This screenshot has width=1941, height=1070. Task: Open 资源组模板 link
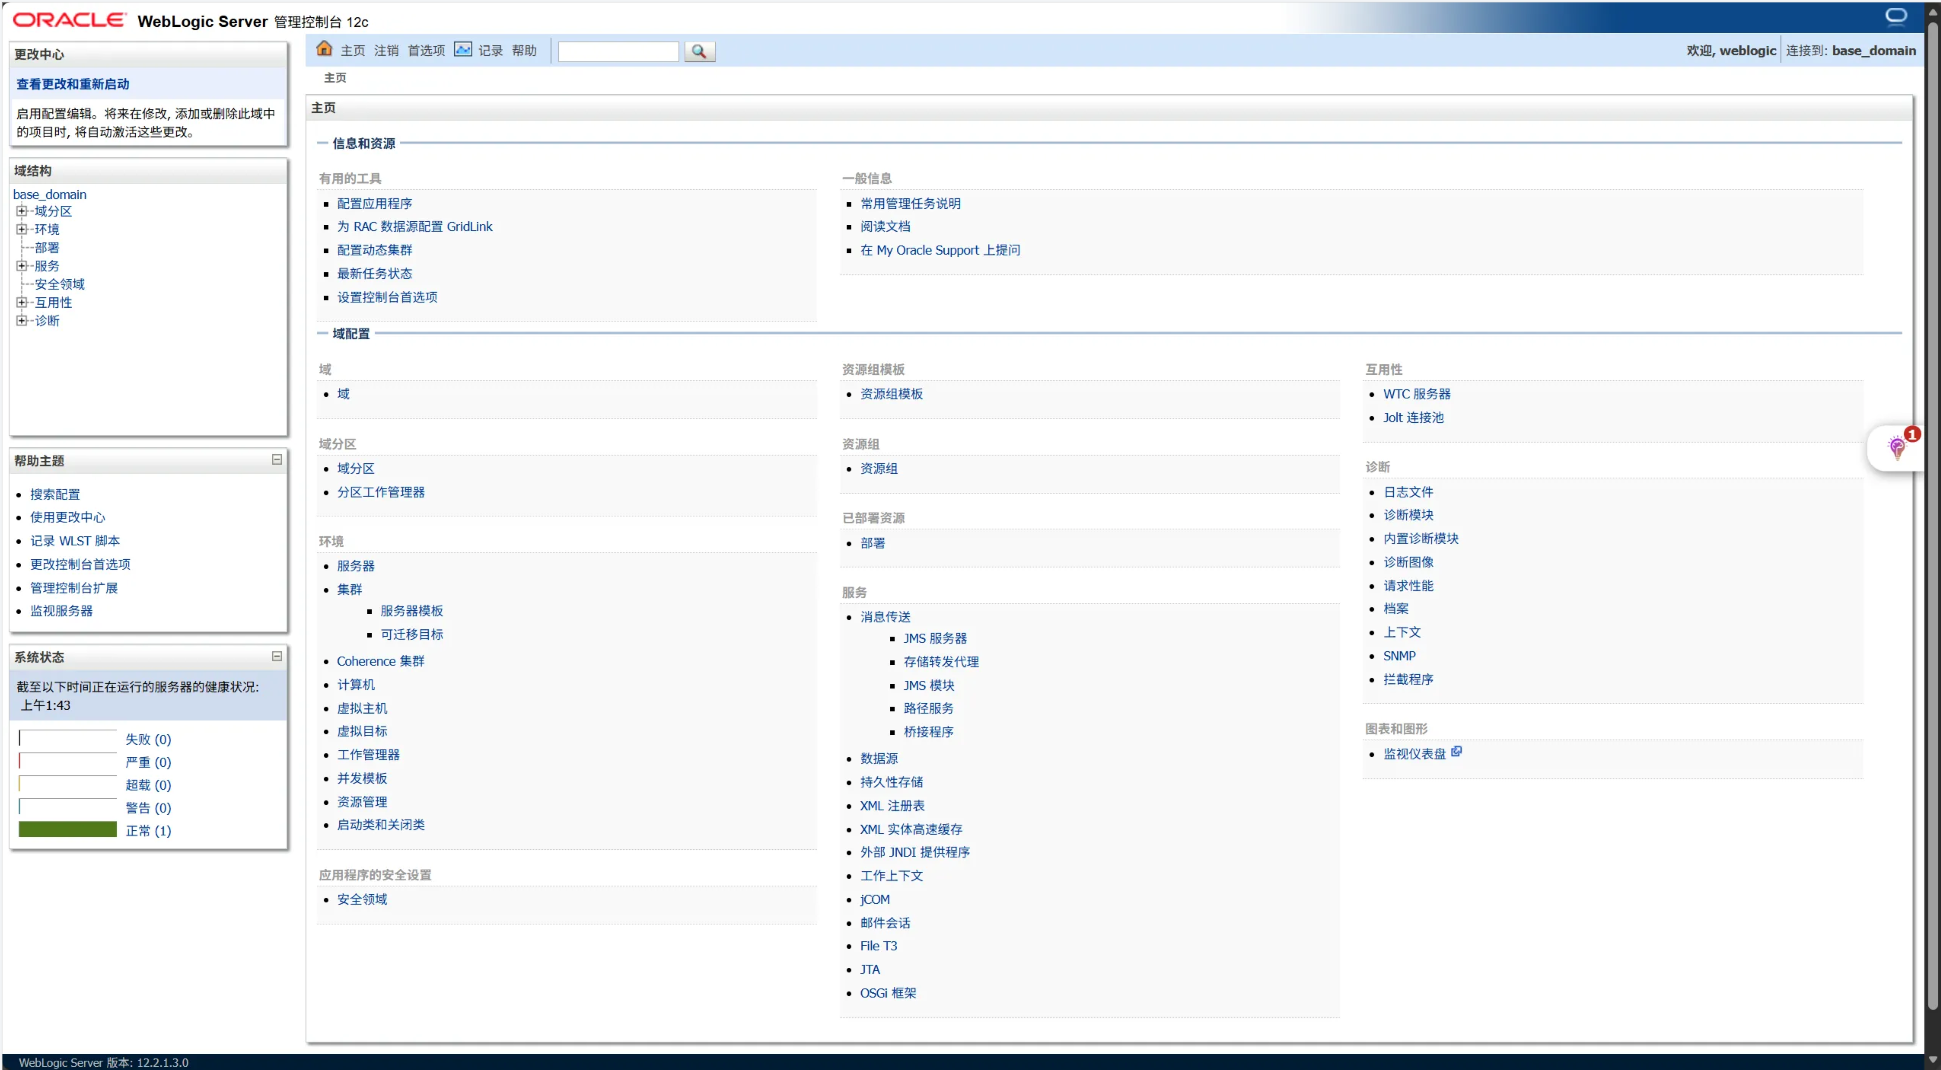pyautogui.click(x=891, y=394)
